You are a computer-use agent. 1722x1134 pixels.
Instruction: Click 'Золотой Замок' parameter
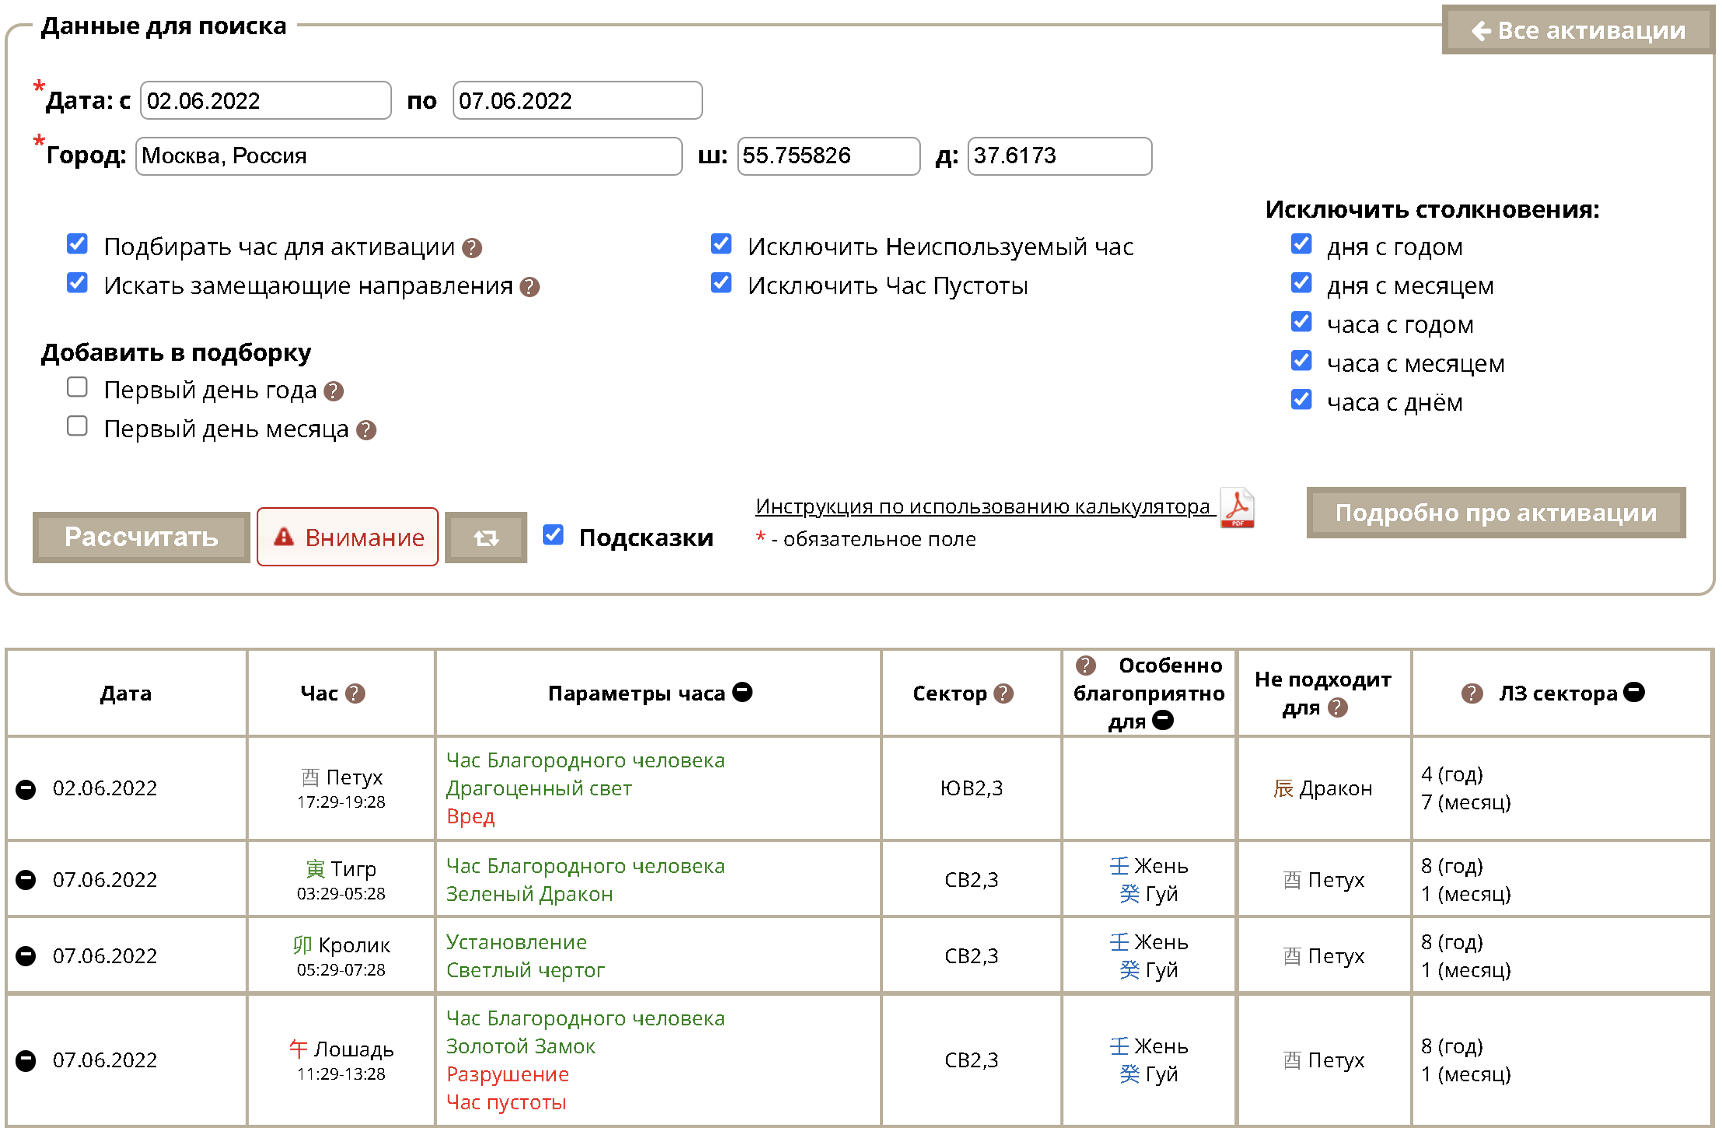tap(520, 1047)
